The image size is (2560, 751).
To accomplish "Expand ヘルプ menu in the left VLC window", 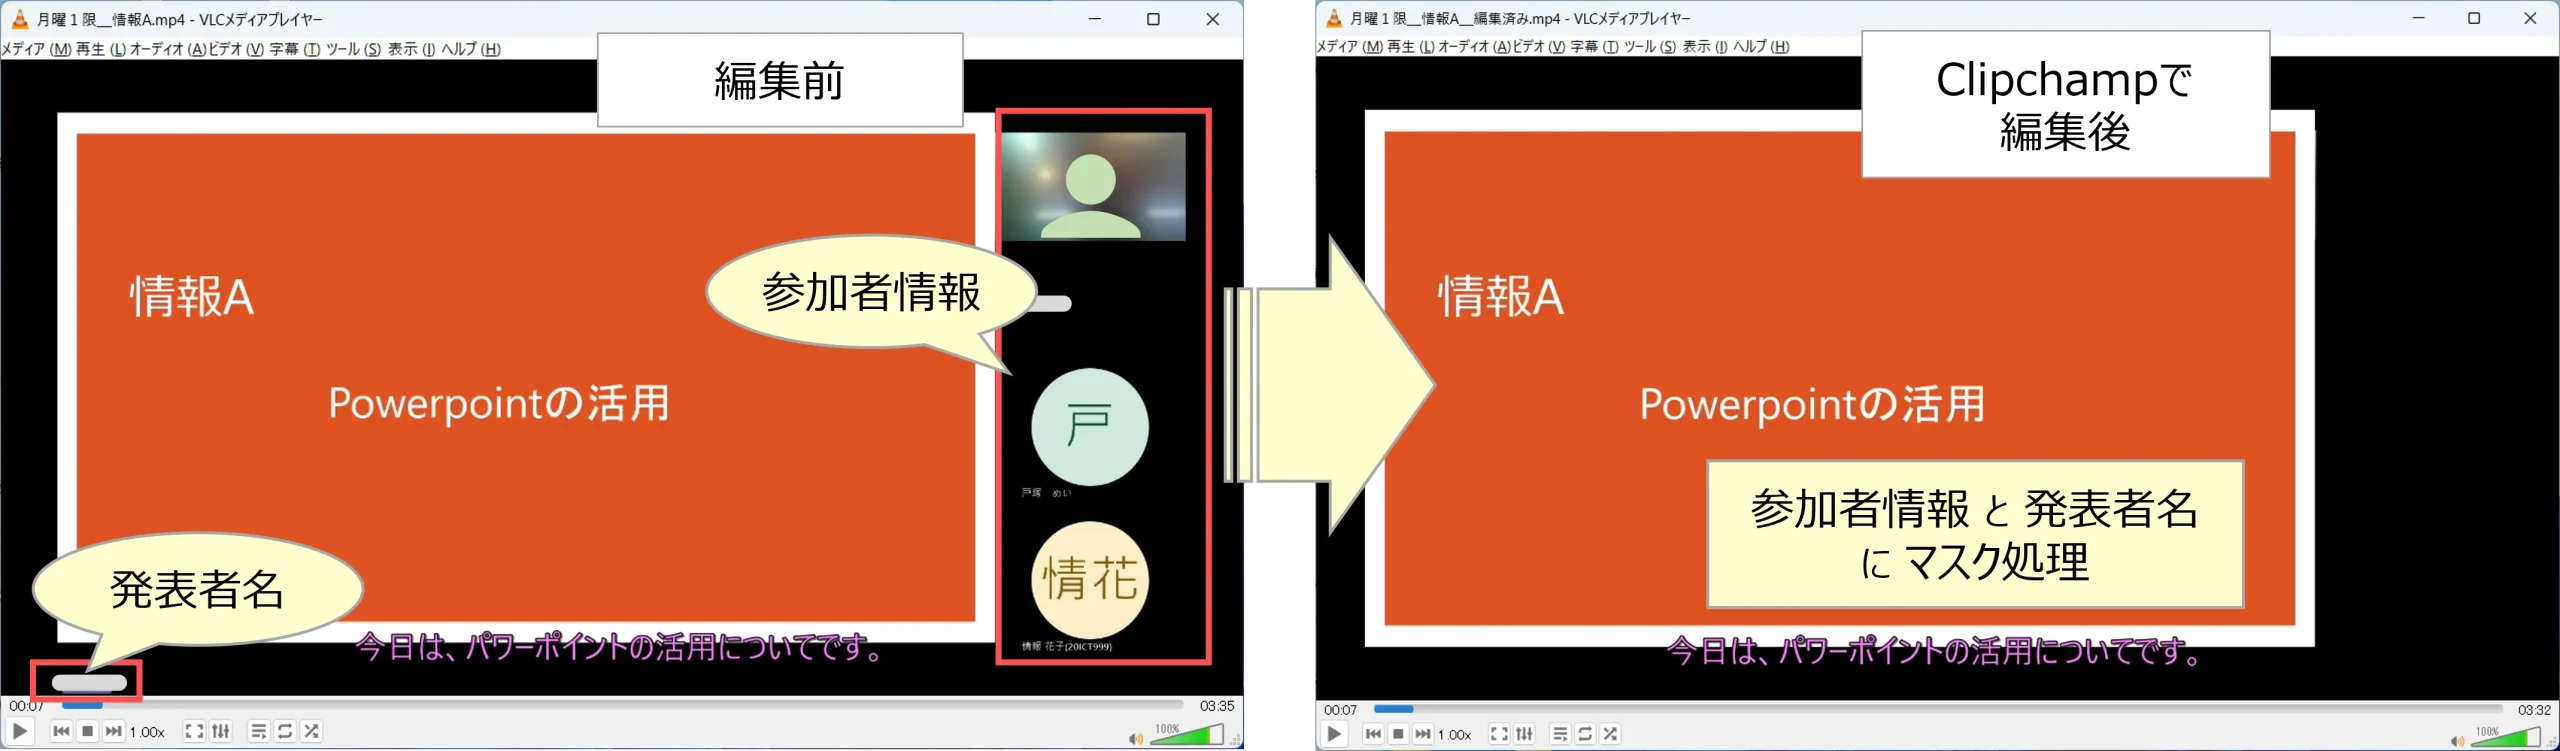I will (471, 49).
